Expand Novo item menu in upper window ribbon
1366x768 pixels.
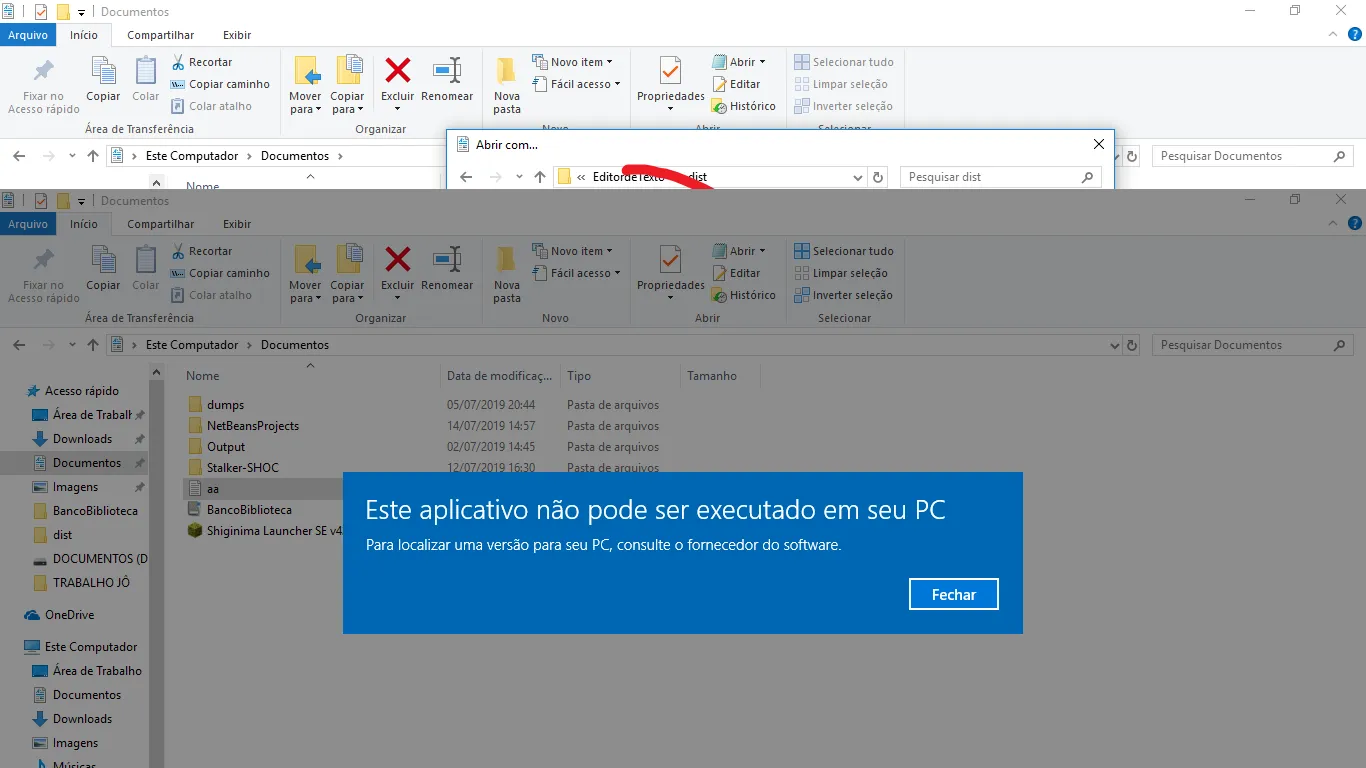(573, 62)
